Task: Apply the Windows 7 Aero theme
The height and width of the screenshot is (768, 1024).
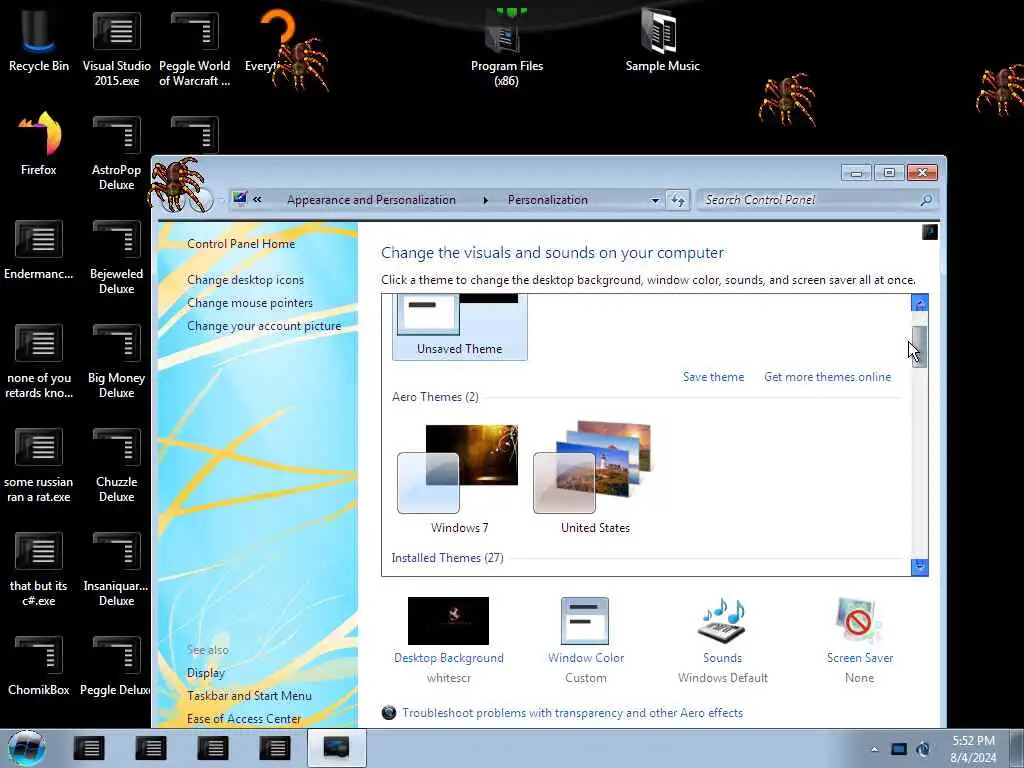Action: [x=459, y=479]
